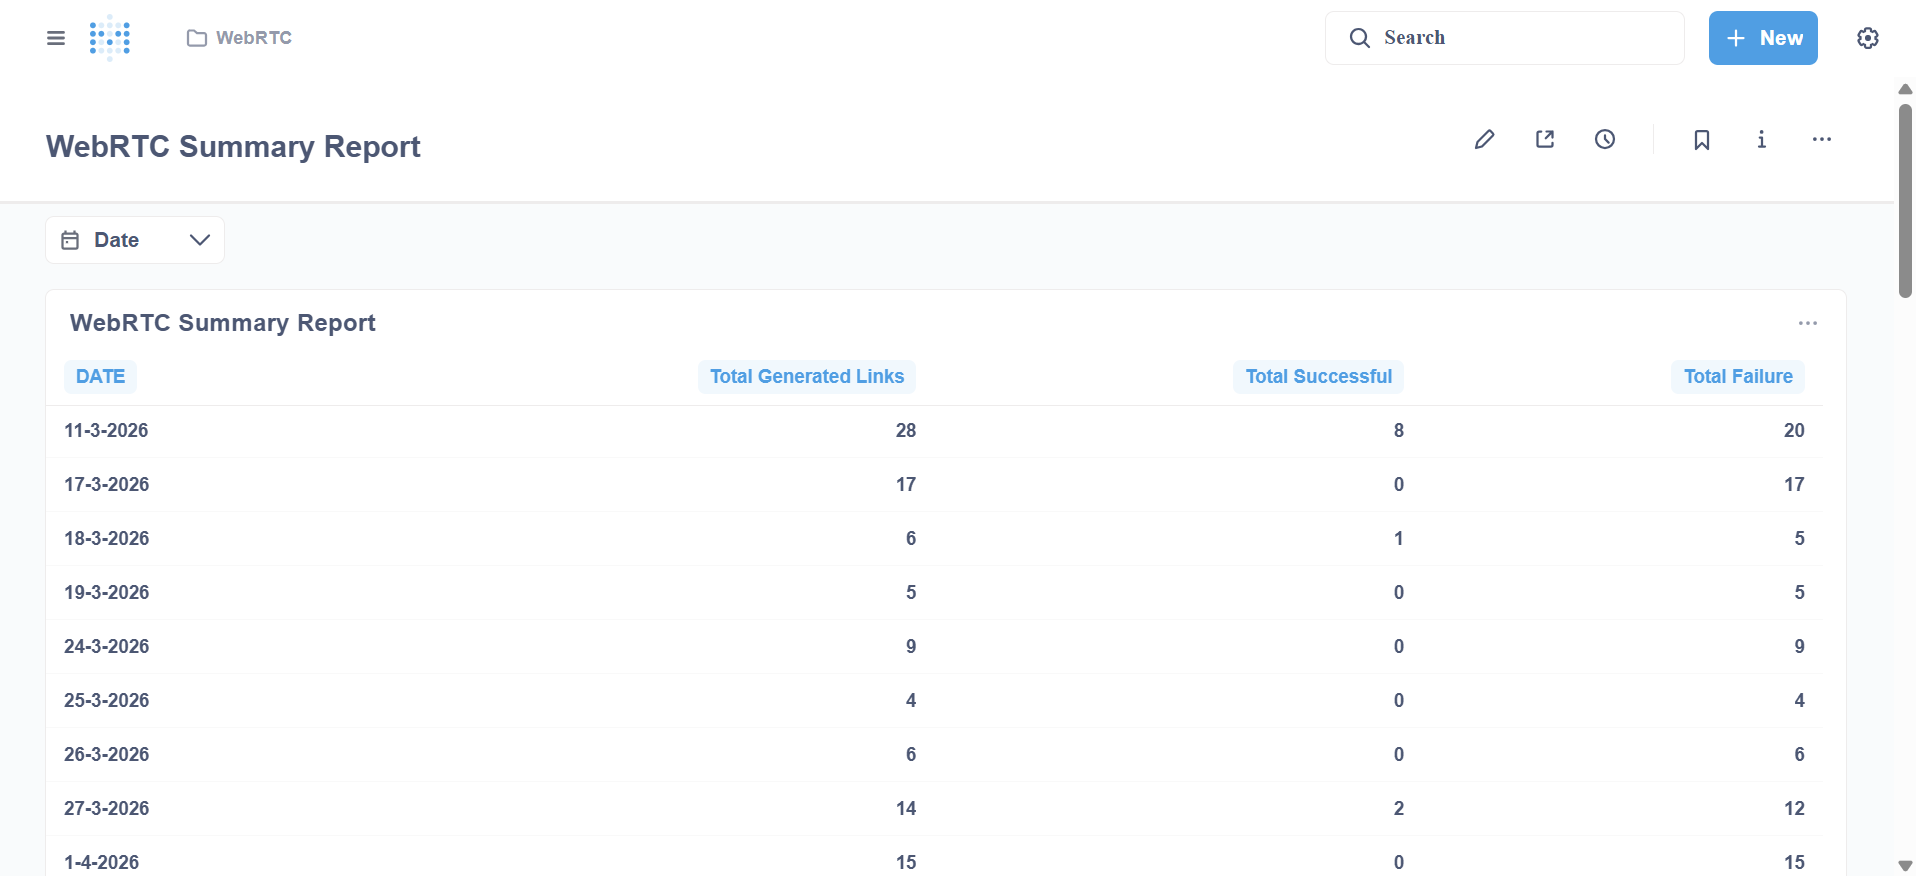Click the calendar icon in Date filter
Screen dimensions: 1916x876
point(70,240)
